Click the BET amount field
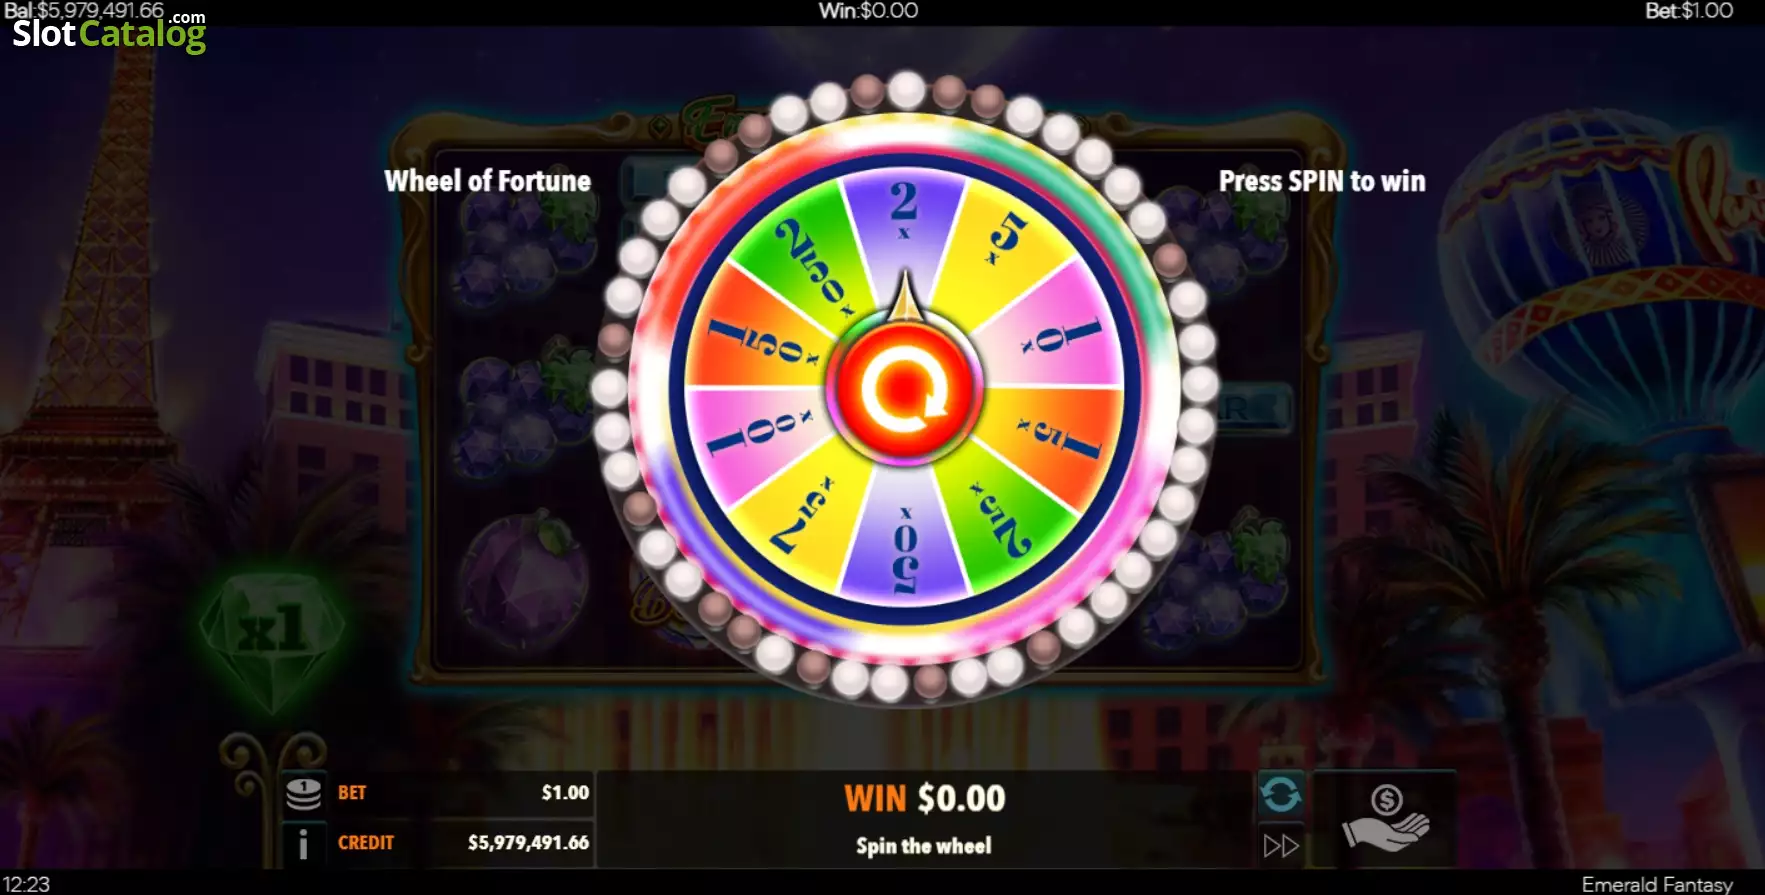The image size is (1765, 895). pos(463,793)
